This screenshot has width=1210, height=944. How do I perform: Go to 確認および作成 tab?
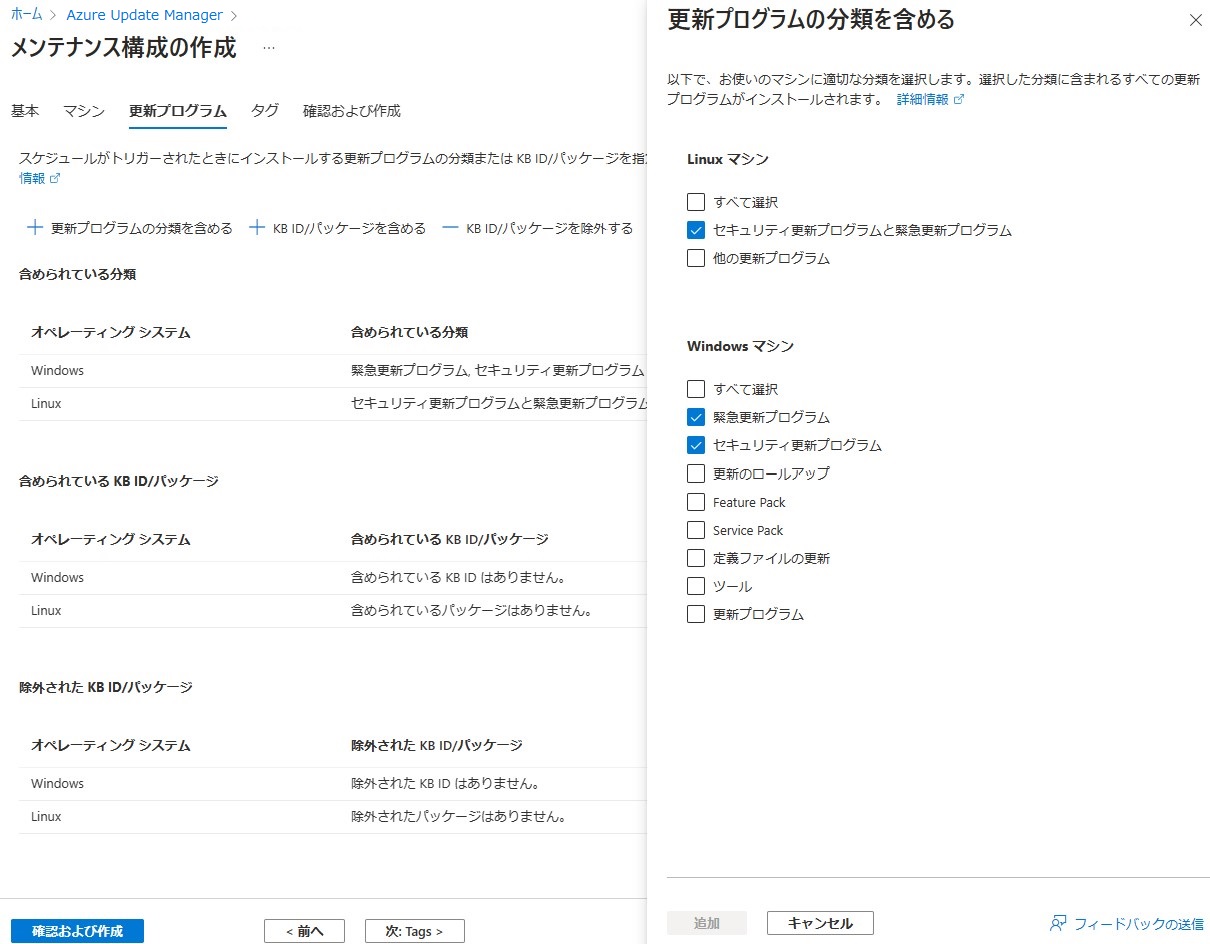click(352, 111)
